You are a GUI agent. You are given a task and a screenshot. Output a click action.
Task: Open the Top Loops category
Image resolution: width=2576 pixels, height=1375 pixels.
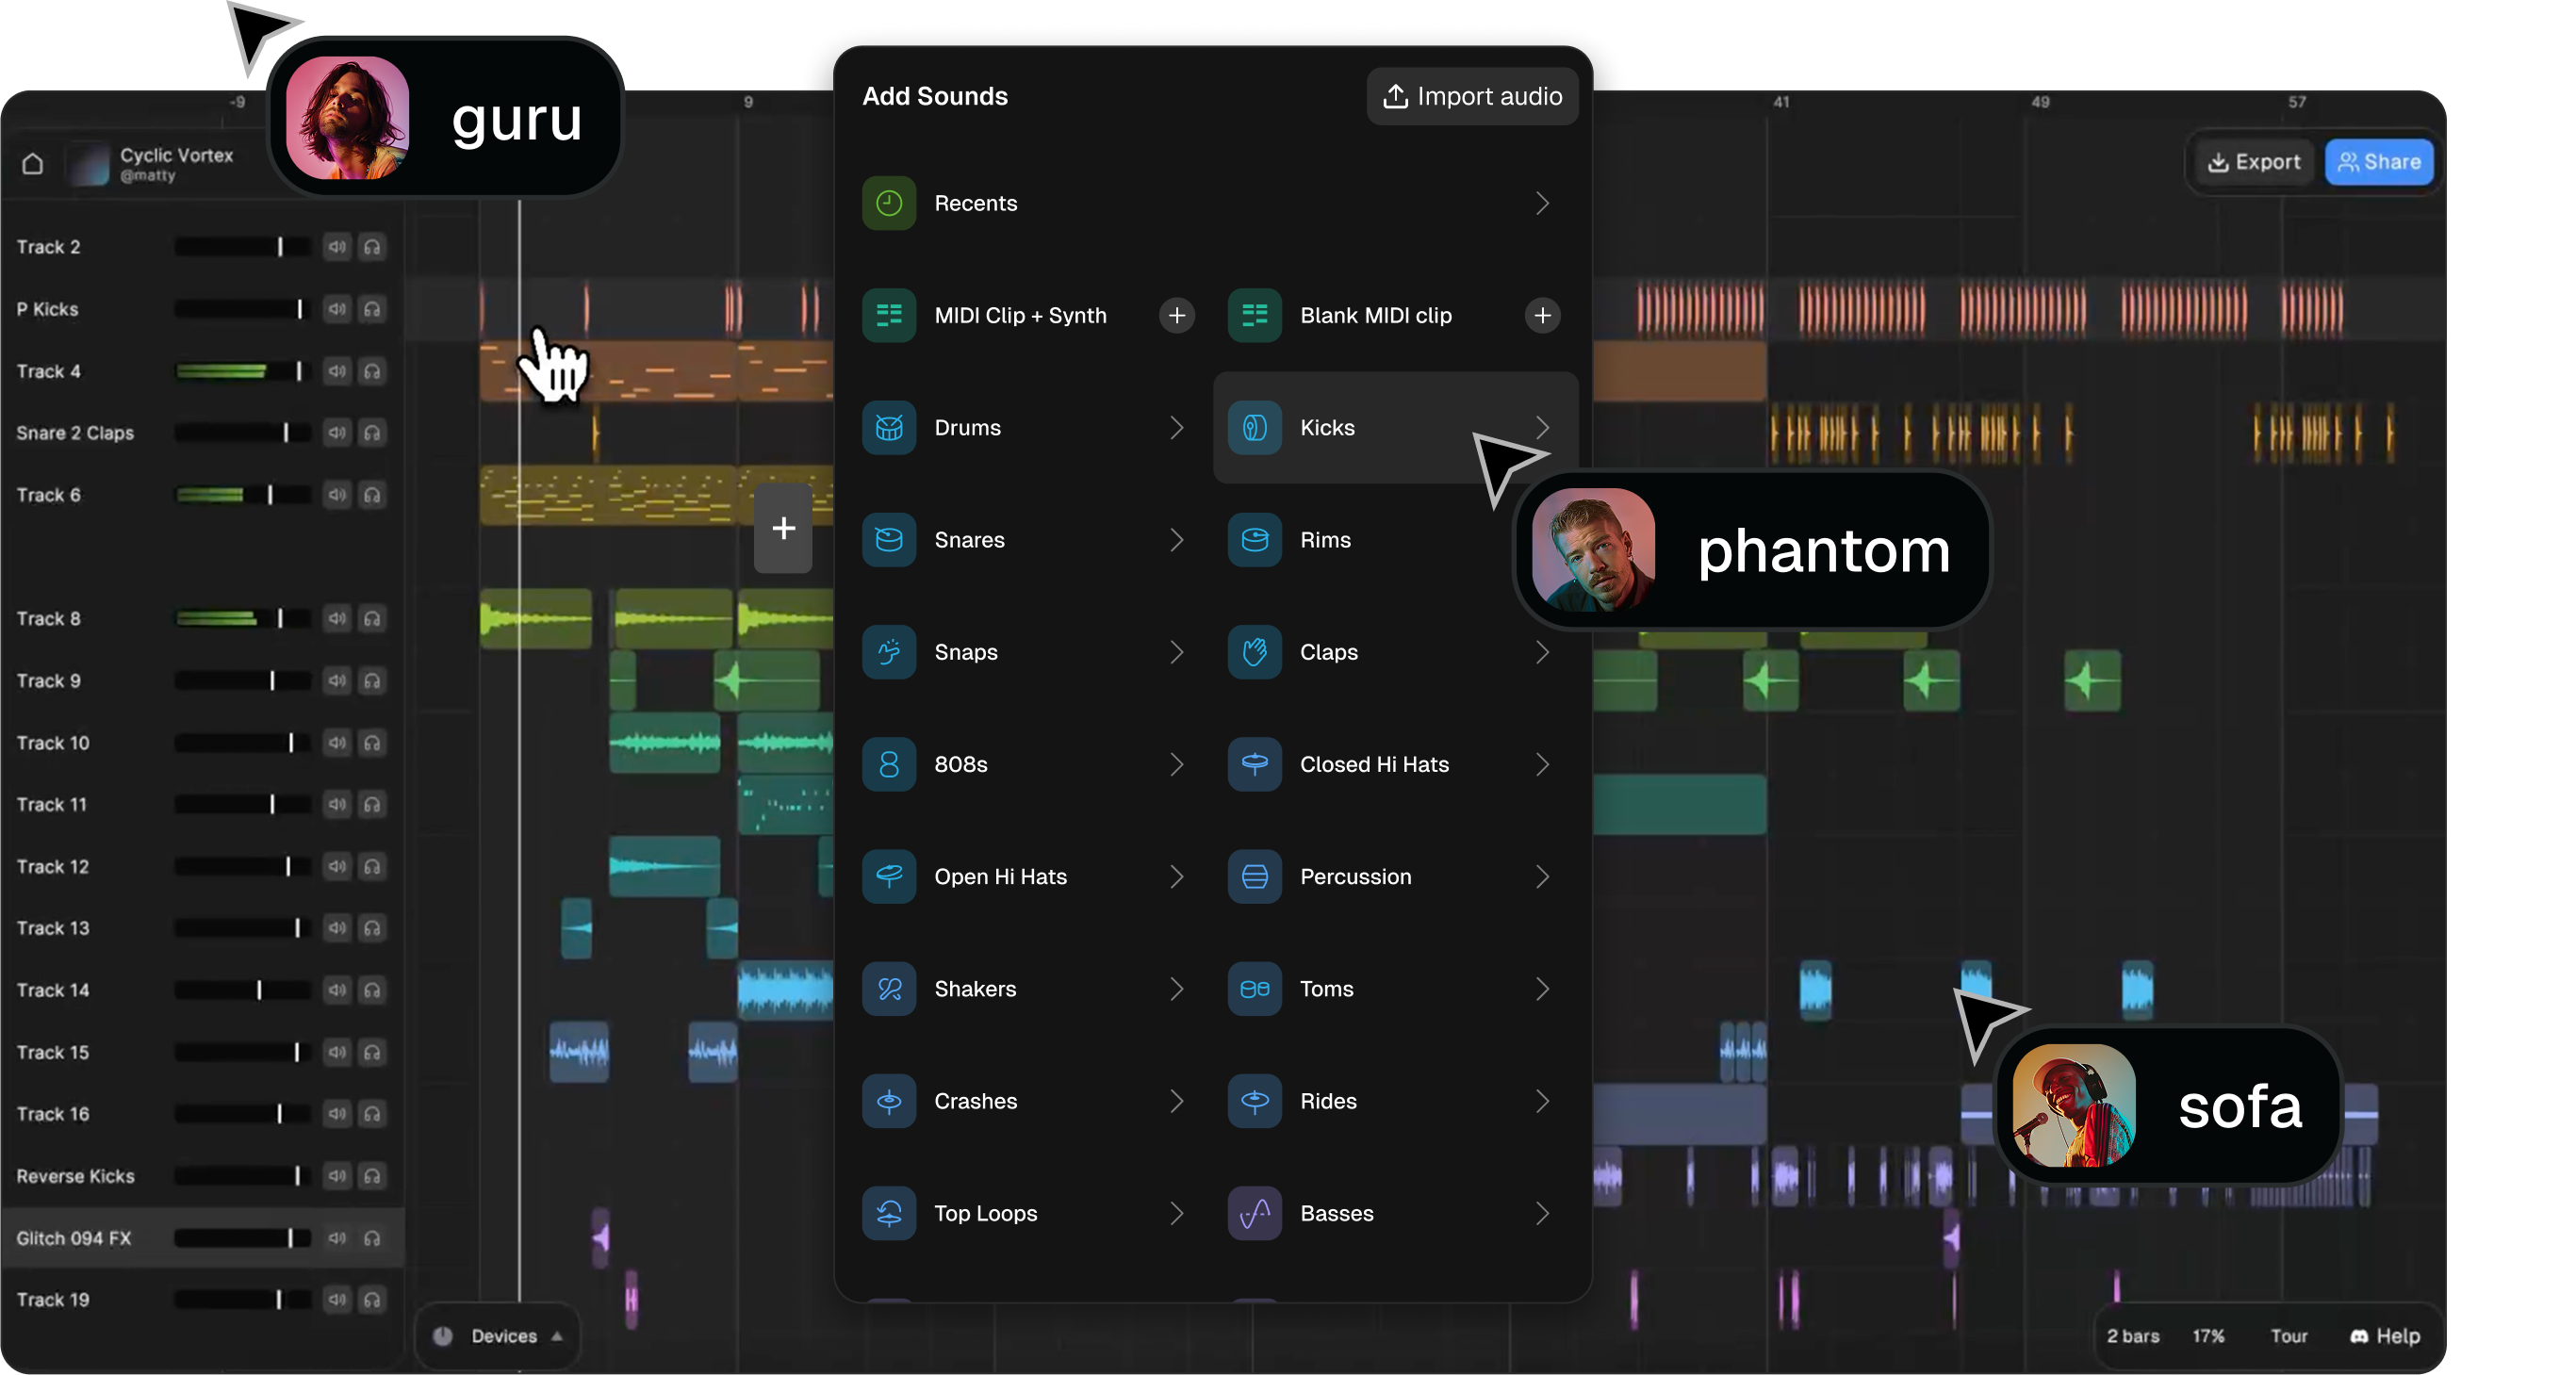coord(985,1213)
